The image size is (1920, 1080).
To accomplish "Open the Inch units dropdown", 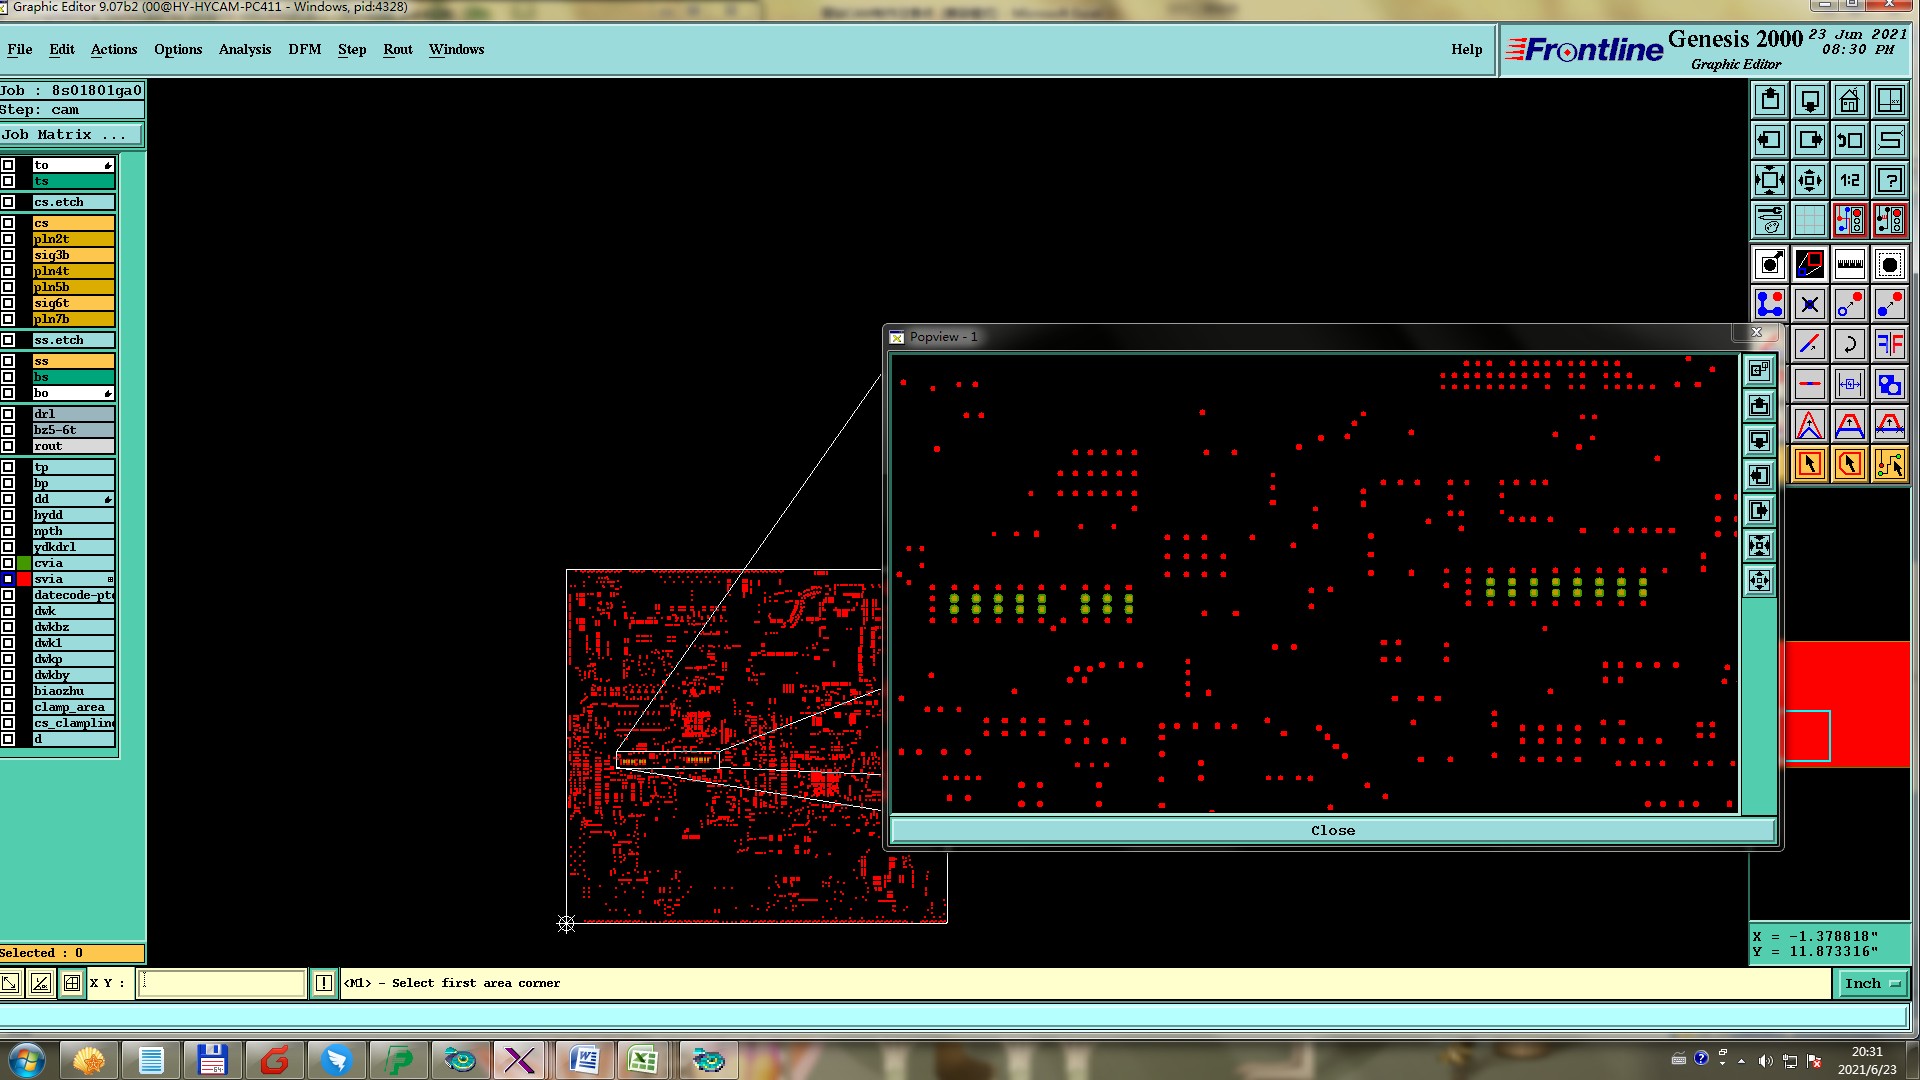I will tap(1871, 983).
